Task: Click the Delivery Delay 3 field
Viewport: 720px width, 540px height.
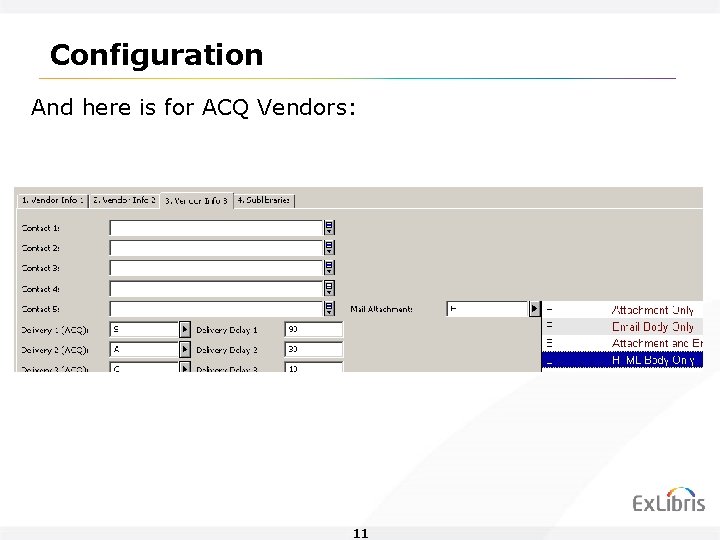Action: point(314,367)
